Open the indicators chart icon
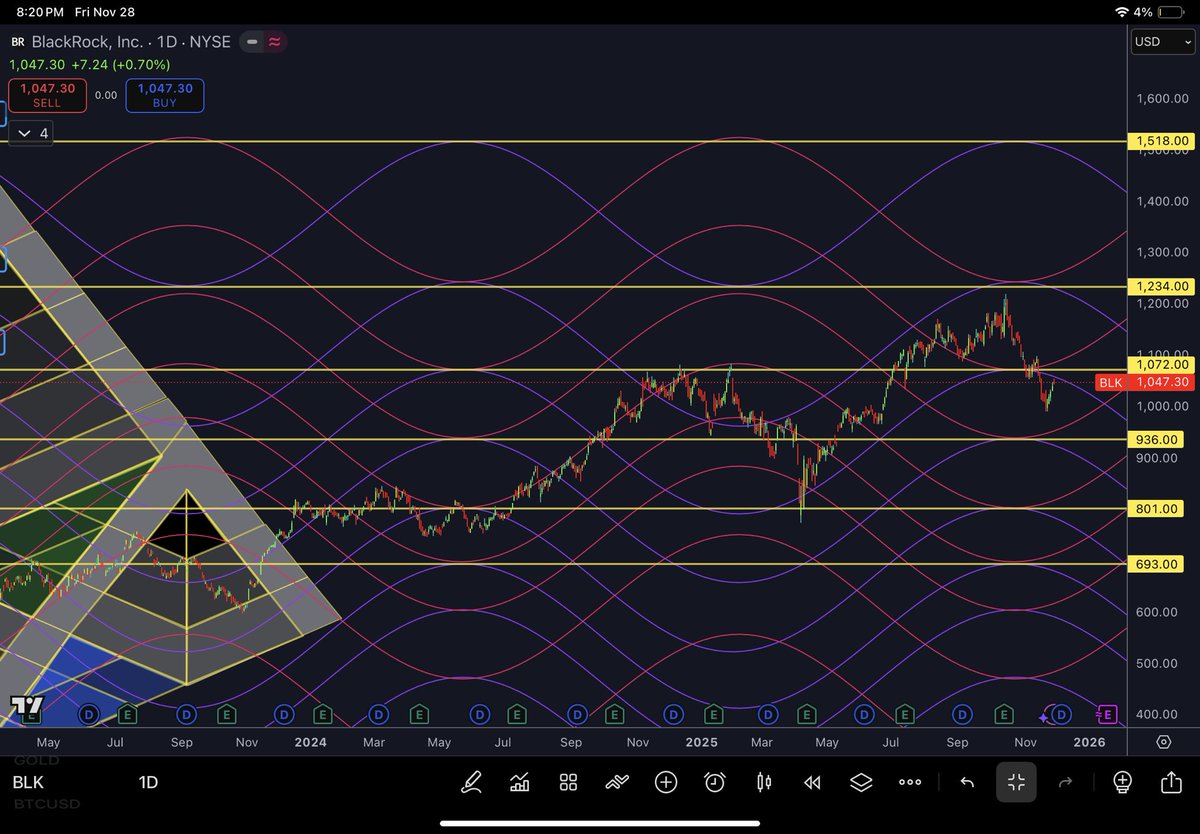Screen dimensions: 1200x834 (520, 782)
